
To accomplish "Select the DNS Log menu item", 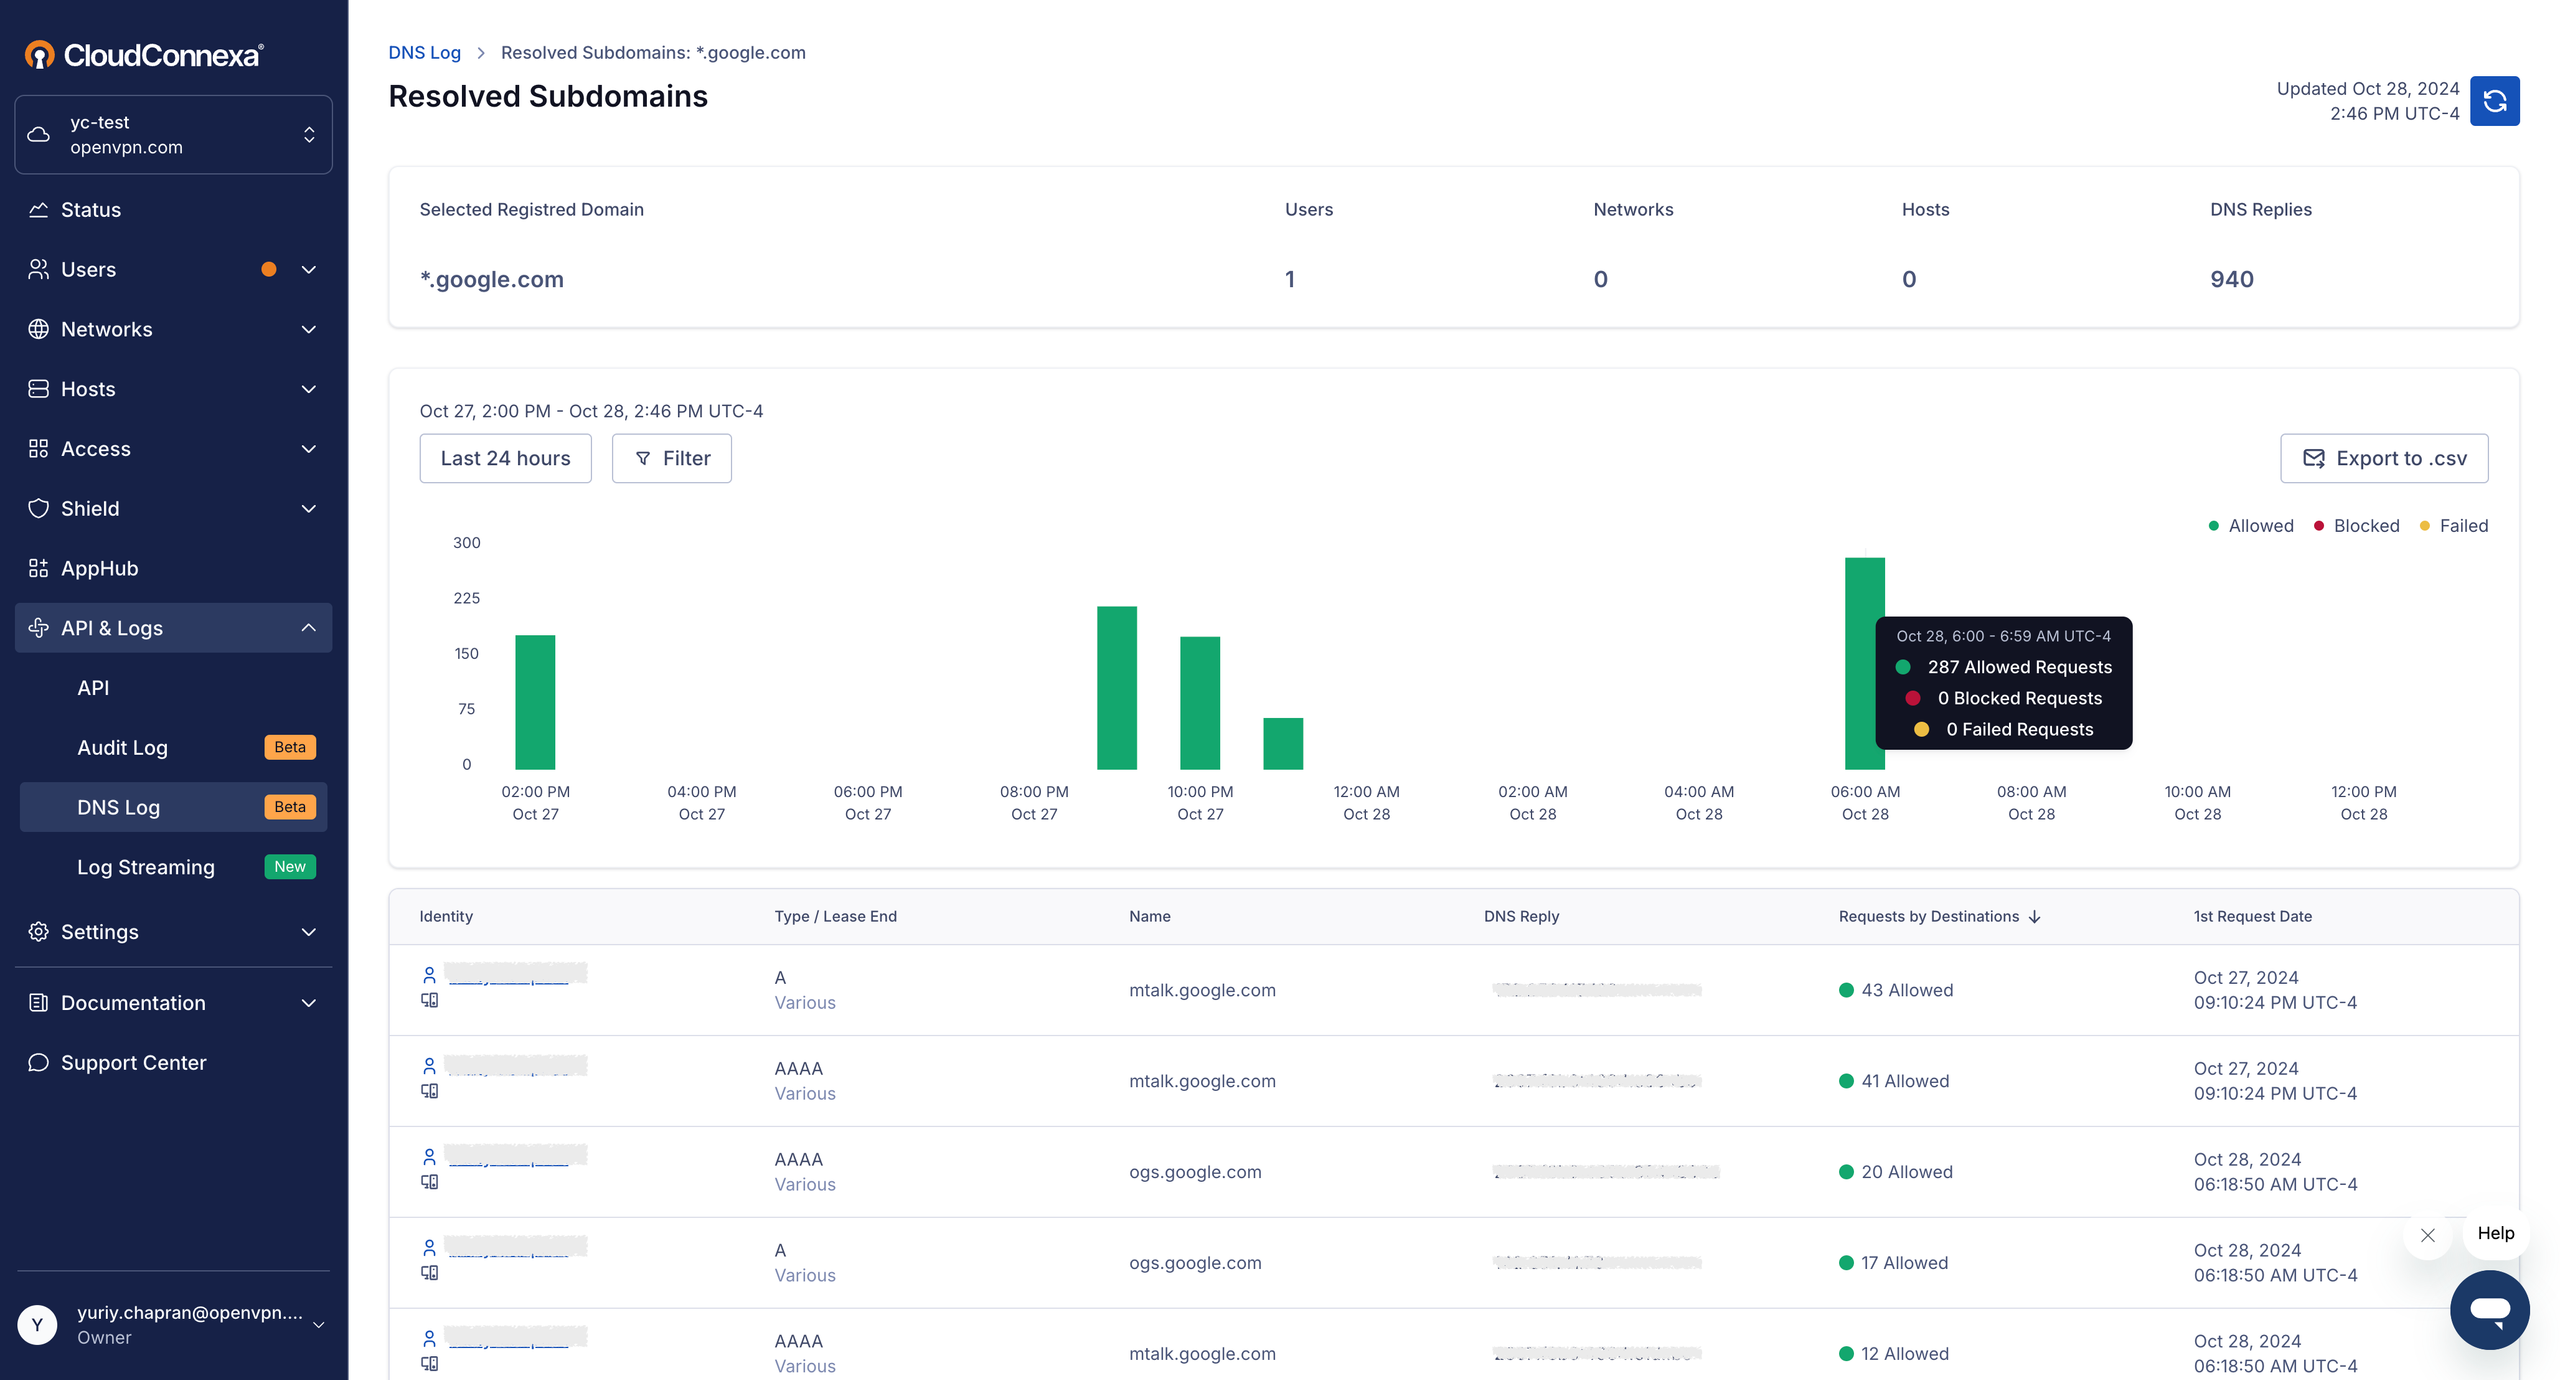I will (173, 807).
